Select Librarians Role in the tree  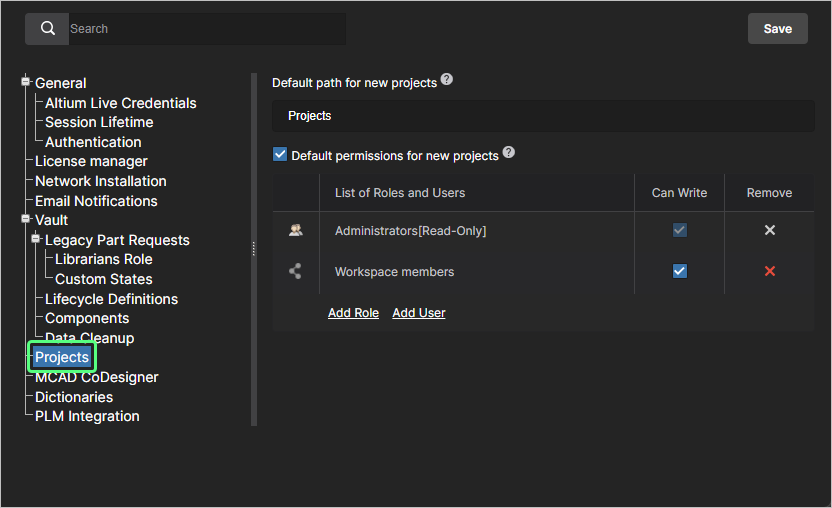click(x=104, y=260)
